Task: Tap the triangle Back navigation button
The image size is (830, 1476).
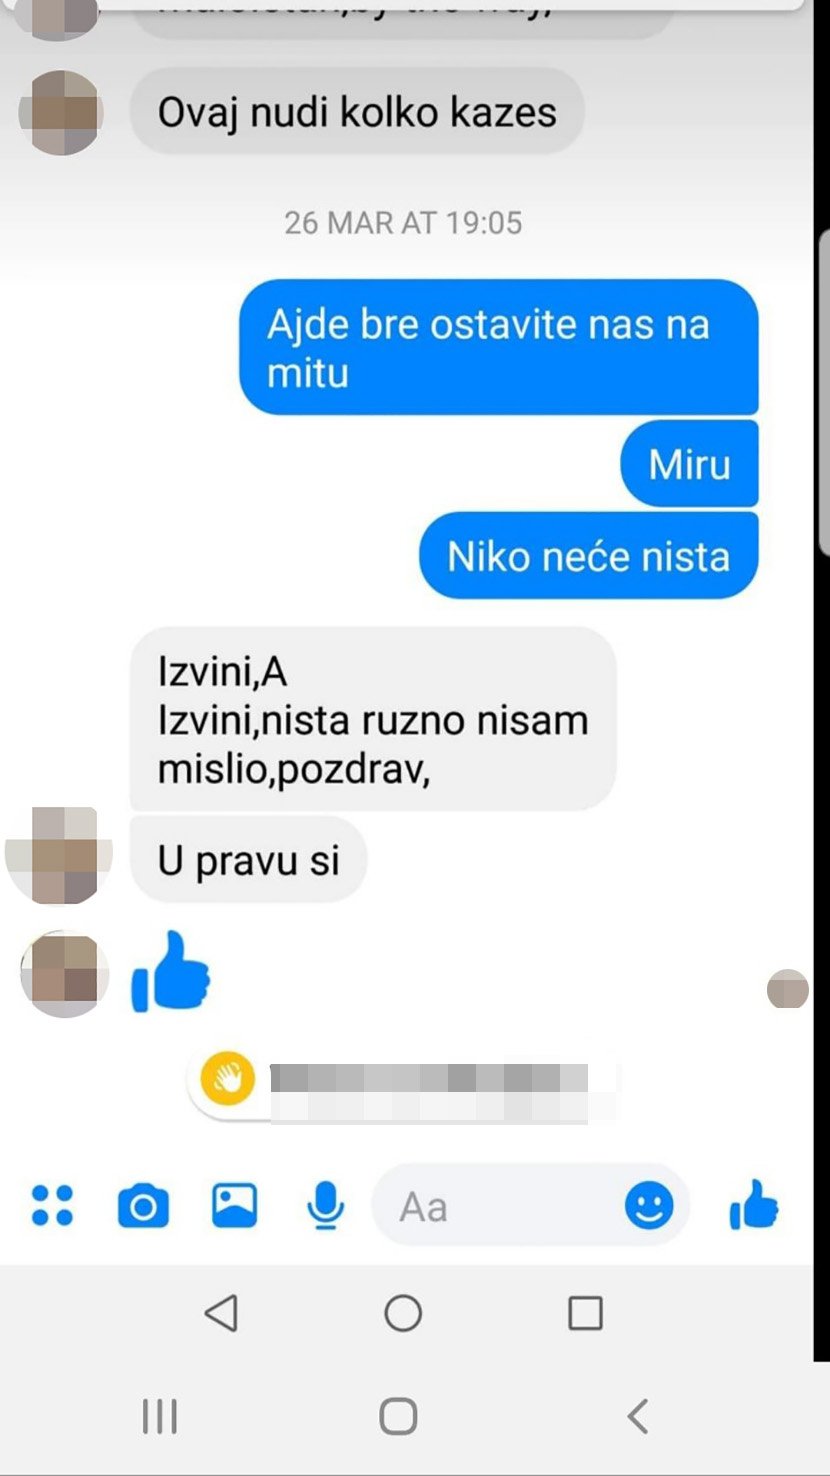Action: (221, 1312)
